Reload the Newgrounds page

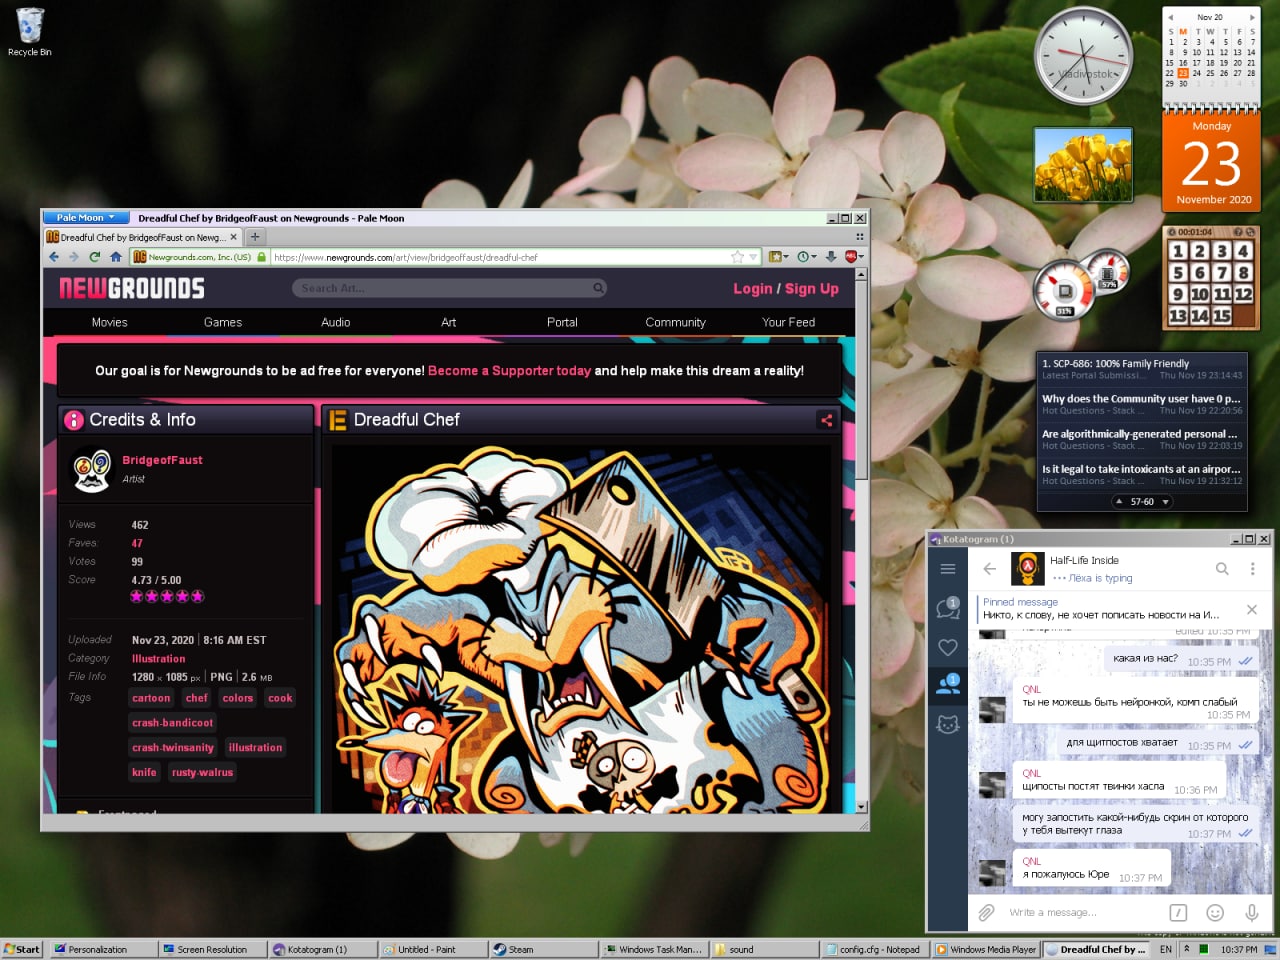pos(95,257)
